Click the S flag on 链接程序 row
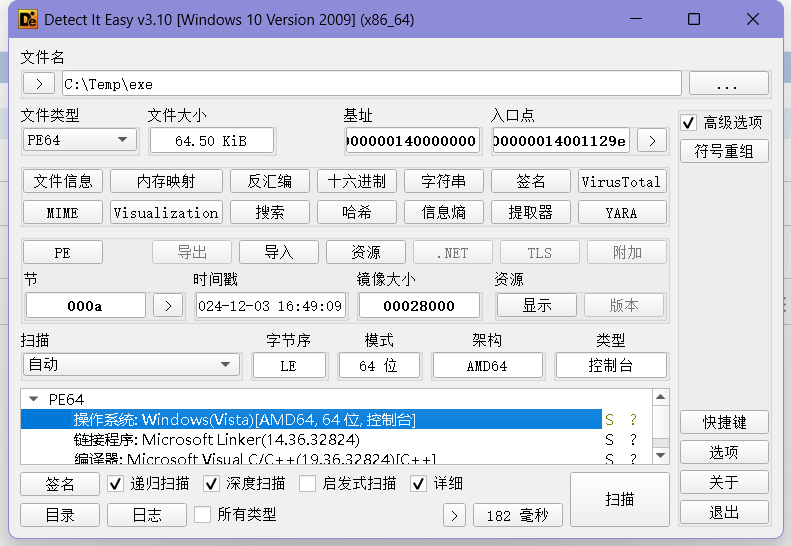This screenshot has width=791, height=546. click(609, 440)
